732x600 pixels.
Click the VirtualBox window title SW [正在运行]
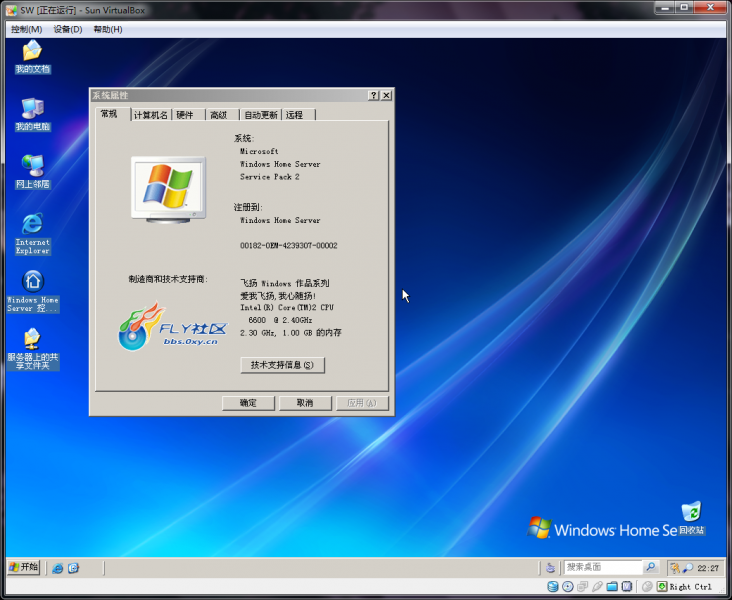point(83,10)
